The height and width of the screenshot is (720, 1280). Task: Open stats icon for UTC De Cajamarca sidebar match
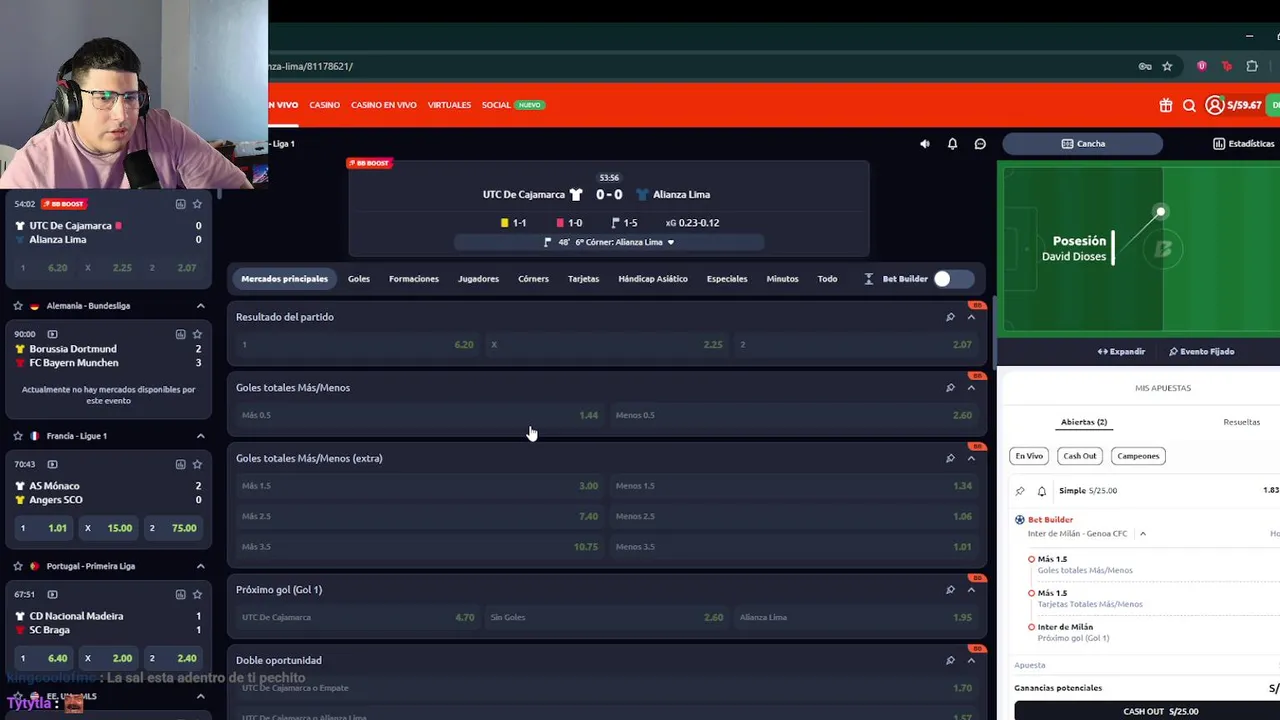pos(180,204)
